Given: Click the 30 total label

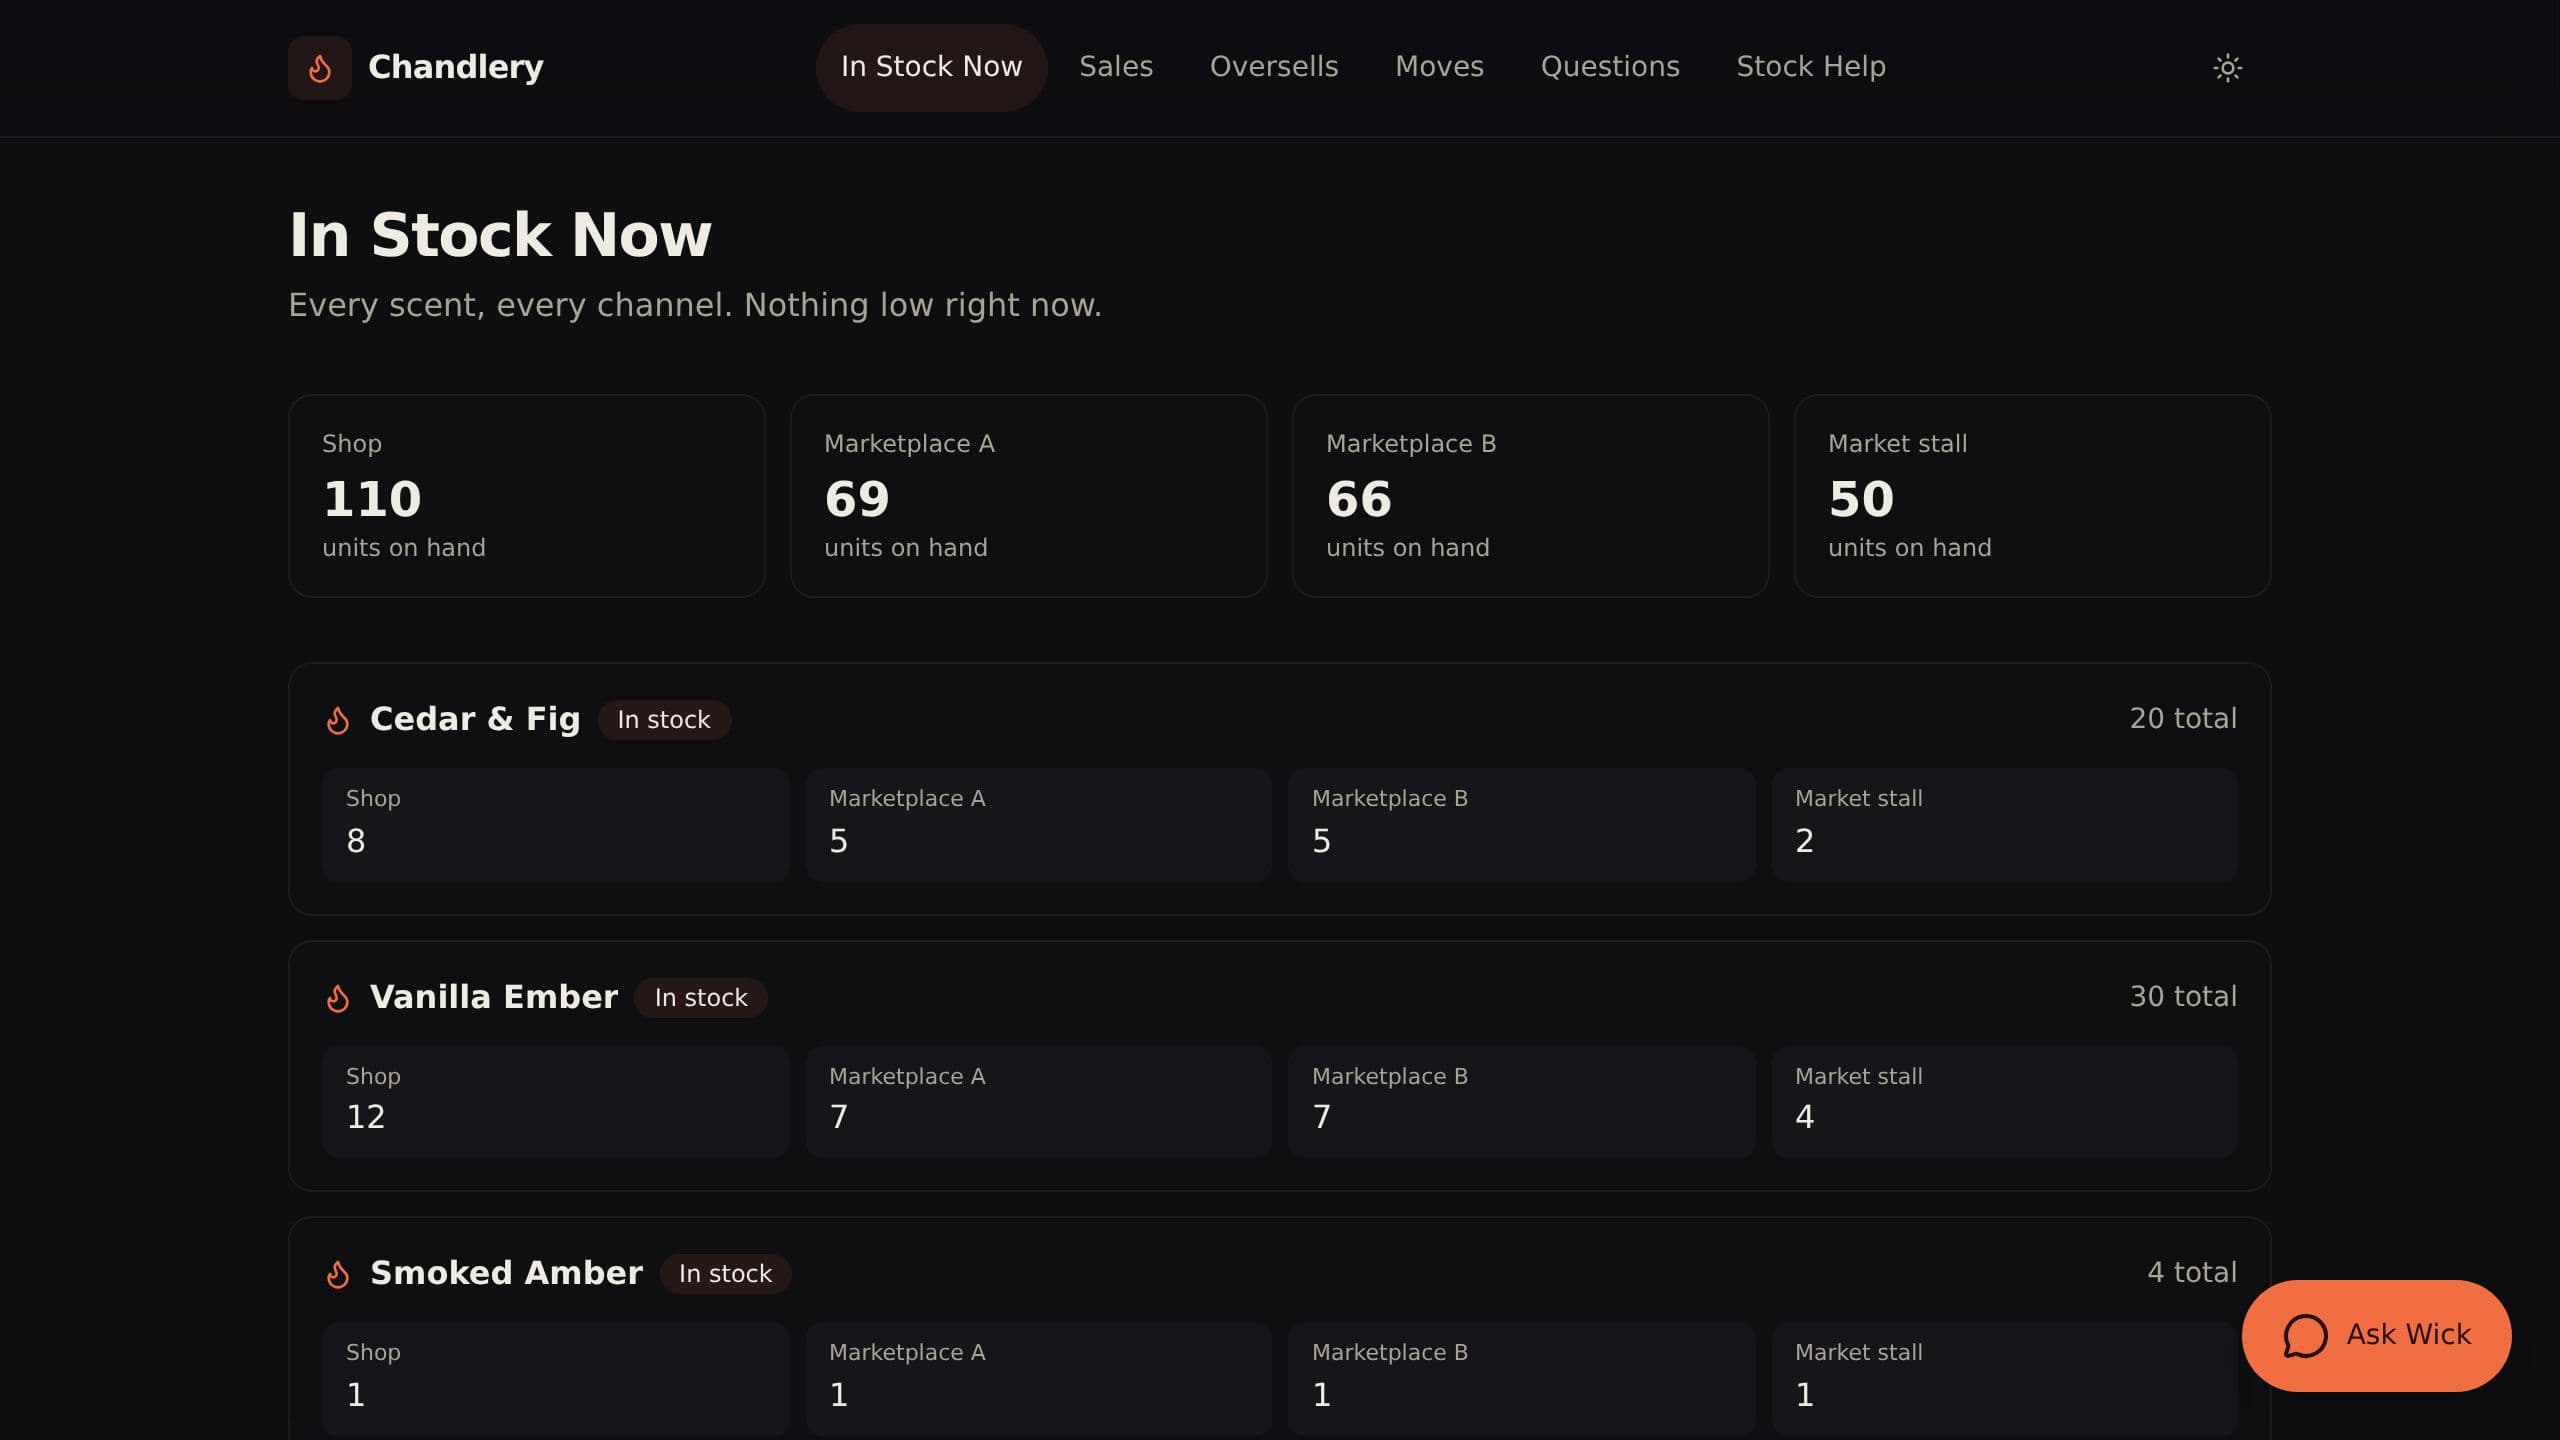Looking at the screenshot, I should coord(2183,997).
